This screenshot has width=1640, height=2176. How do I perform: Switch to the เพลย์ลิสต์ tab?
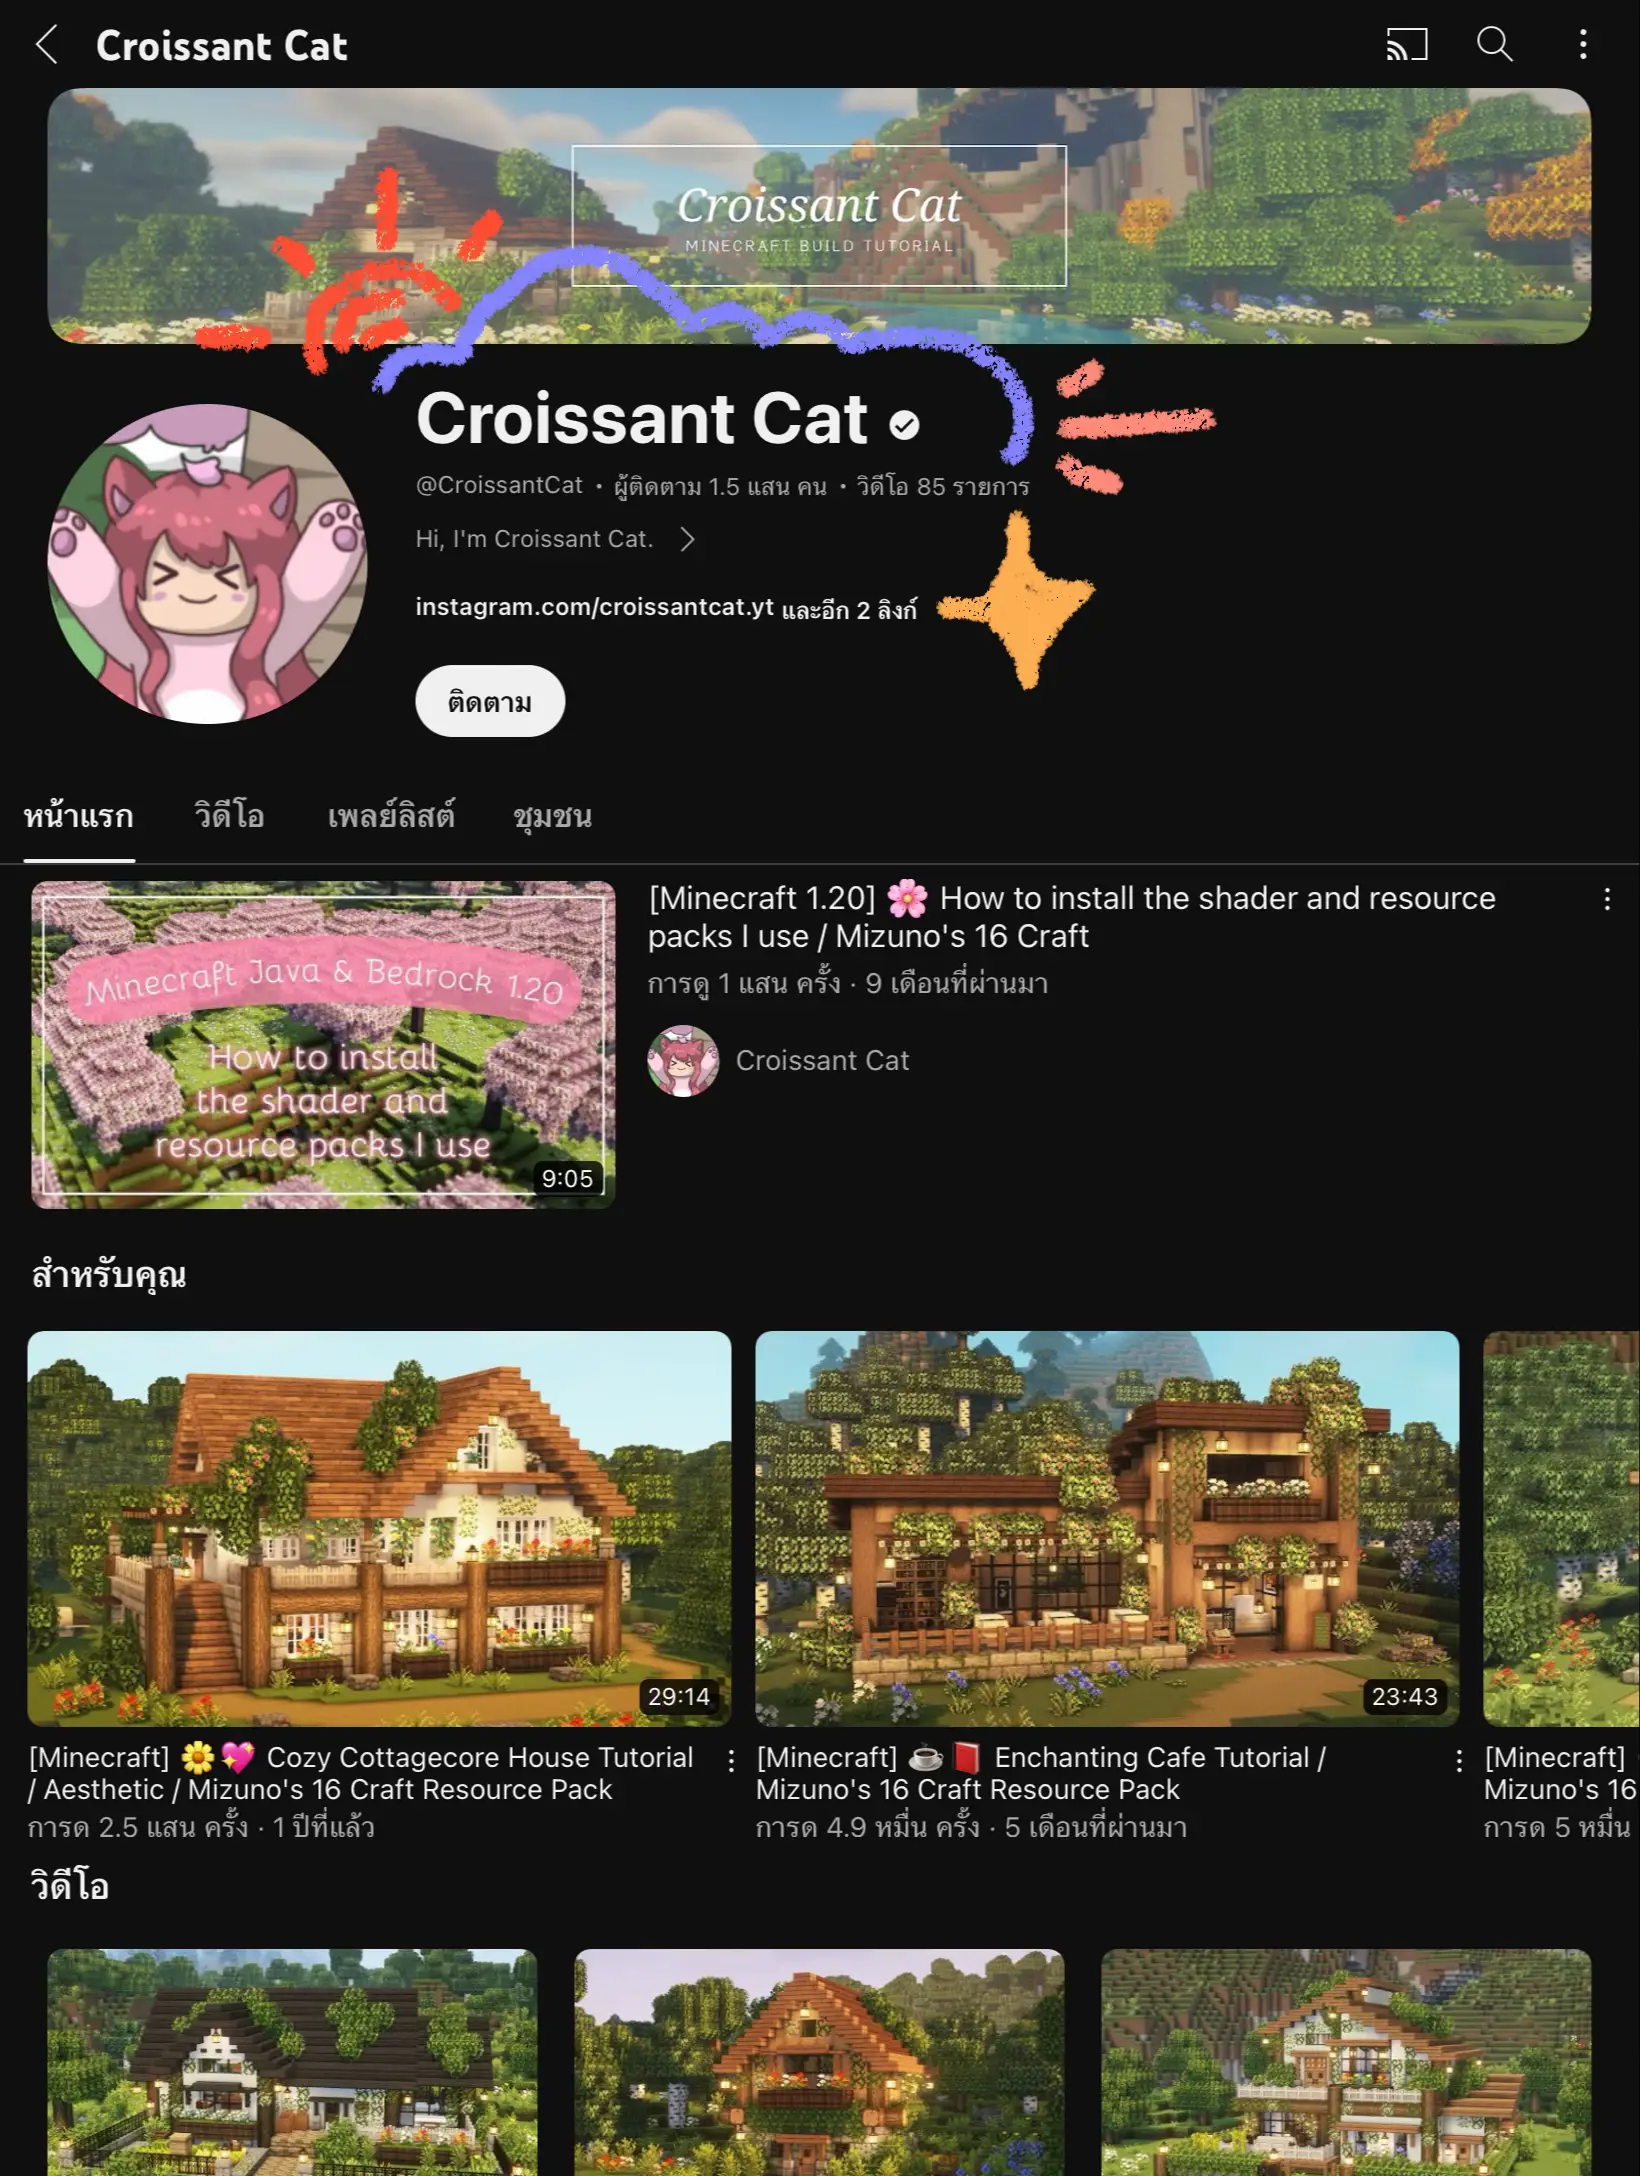click(391, 816)
